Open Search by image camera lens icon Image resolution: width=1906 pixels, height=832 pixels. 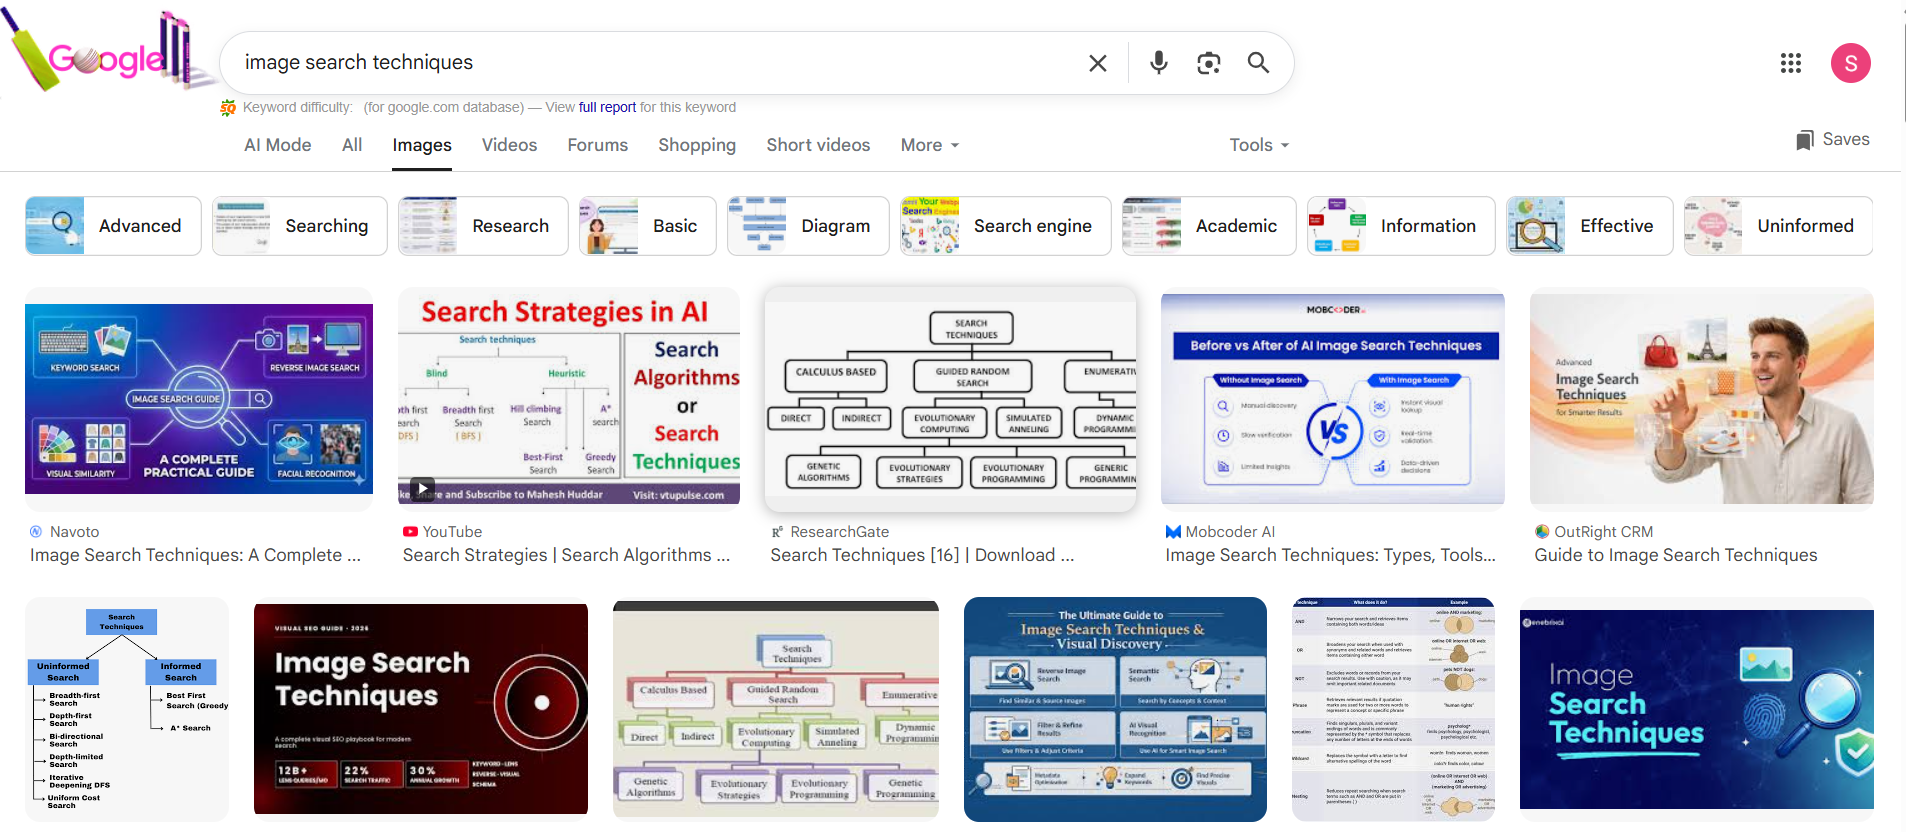(1208, 63)
